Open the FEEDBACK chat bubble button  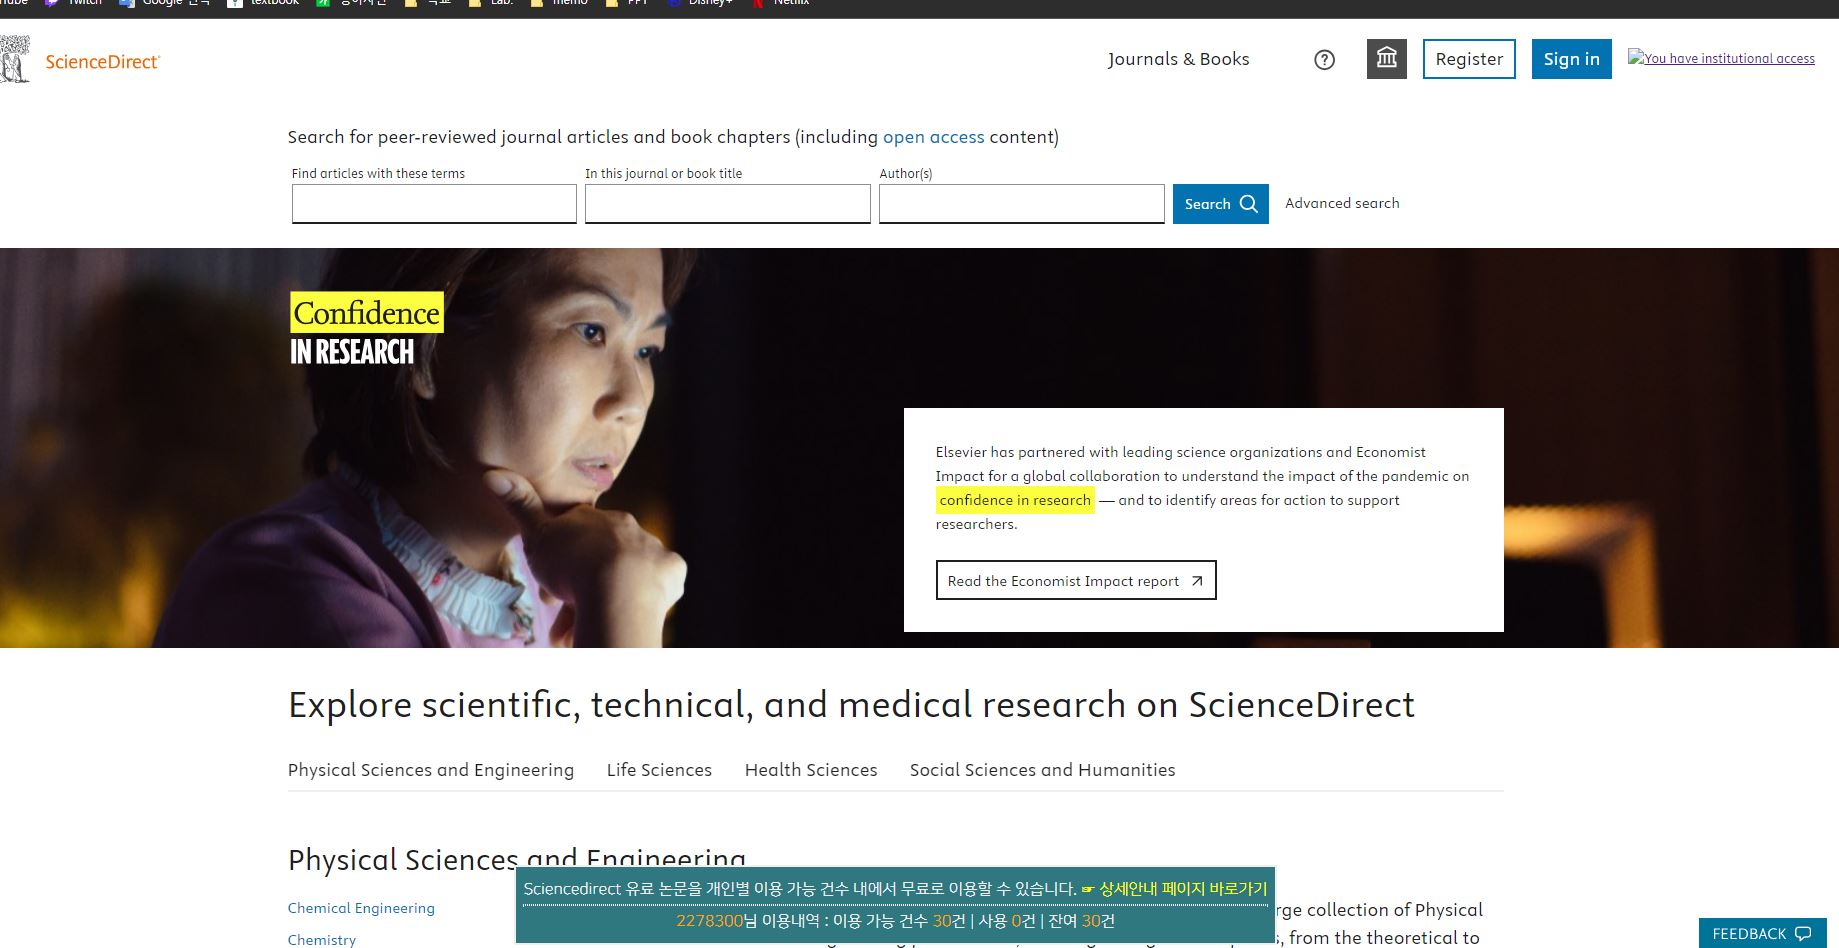(1761, 933)
